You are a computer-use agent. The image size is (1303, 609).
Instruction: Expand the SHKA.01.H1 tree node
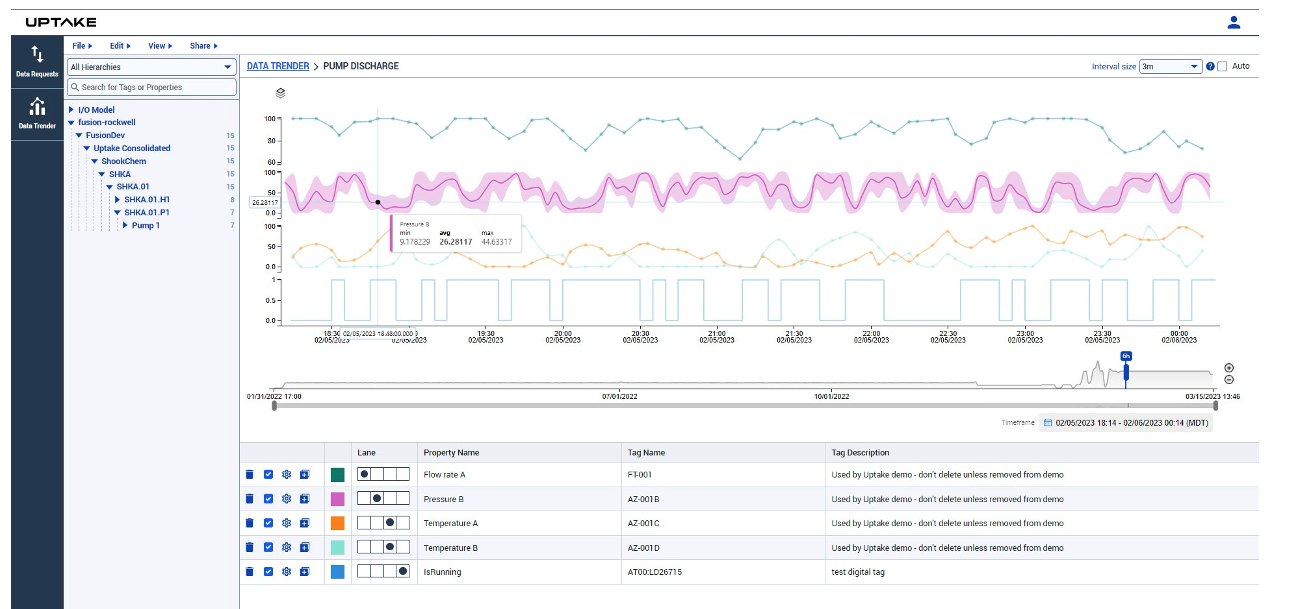coord(118,200)
